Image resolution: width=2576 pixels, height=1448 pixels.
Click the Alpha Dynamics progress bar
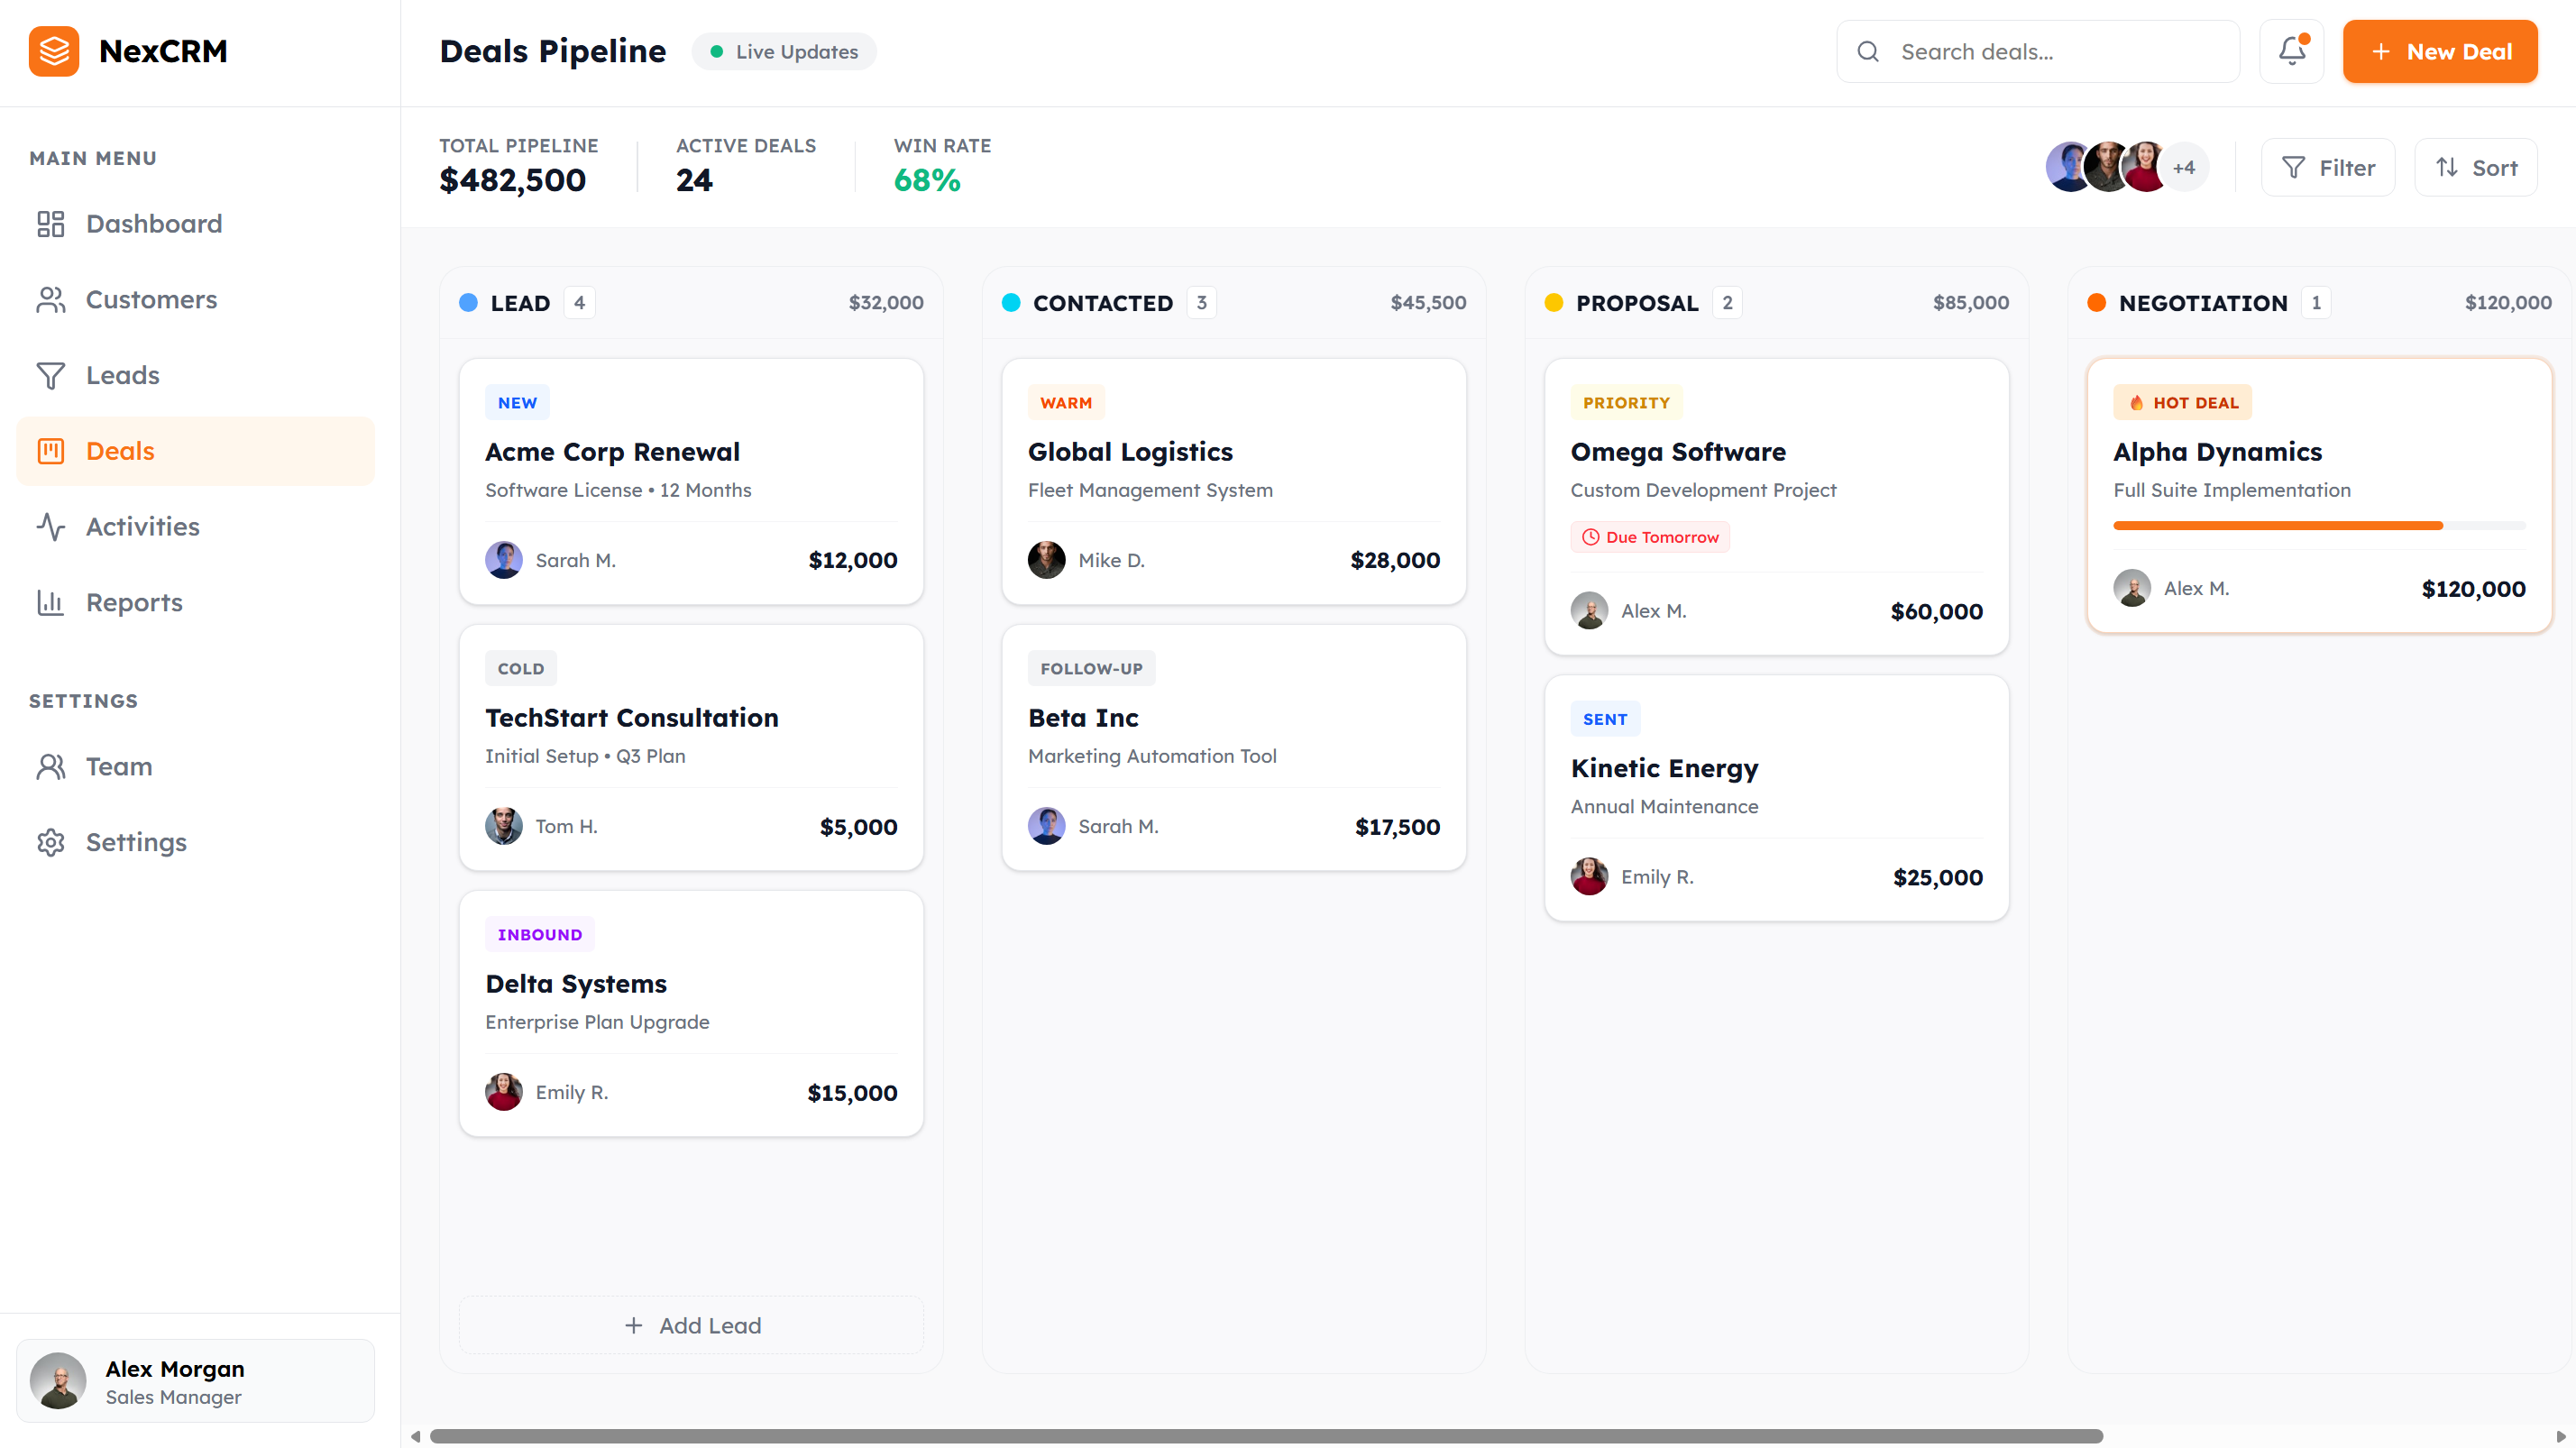point(2319,525)
